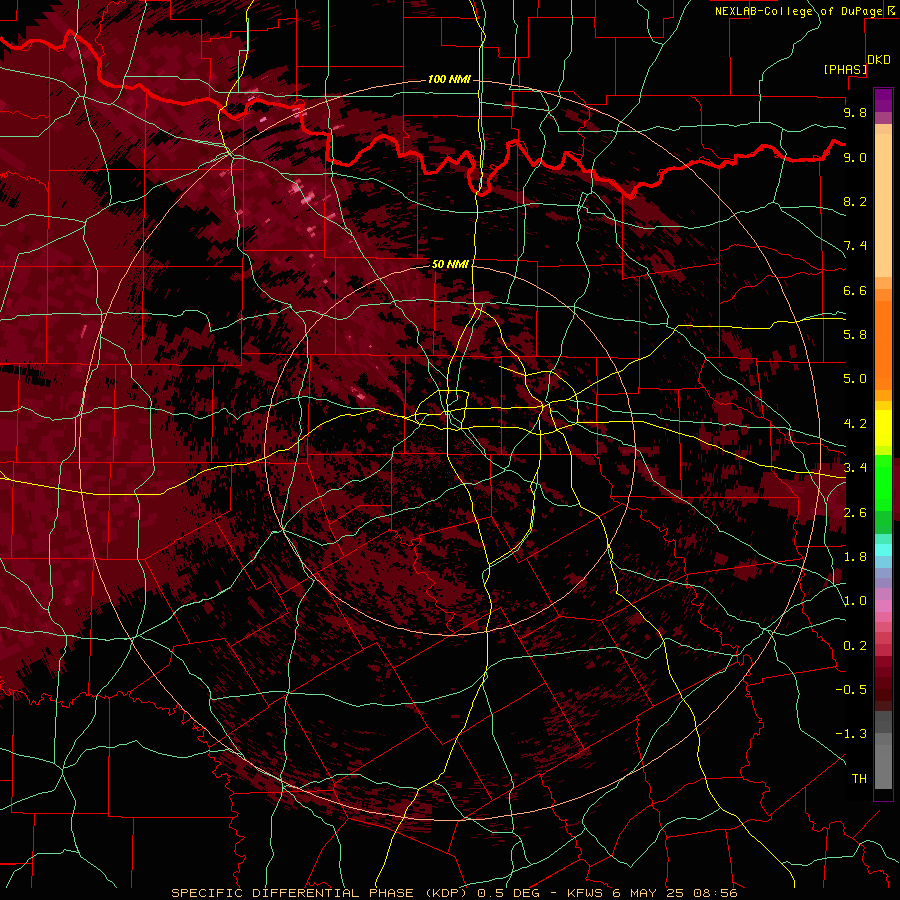Click the 0.2 scale value
The width and height of the screenshot is (900, 900).
click(x=855, y=646)
